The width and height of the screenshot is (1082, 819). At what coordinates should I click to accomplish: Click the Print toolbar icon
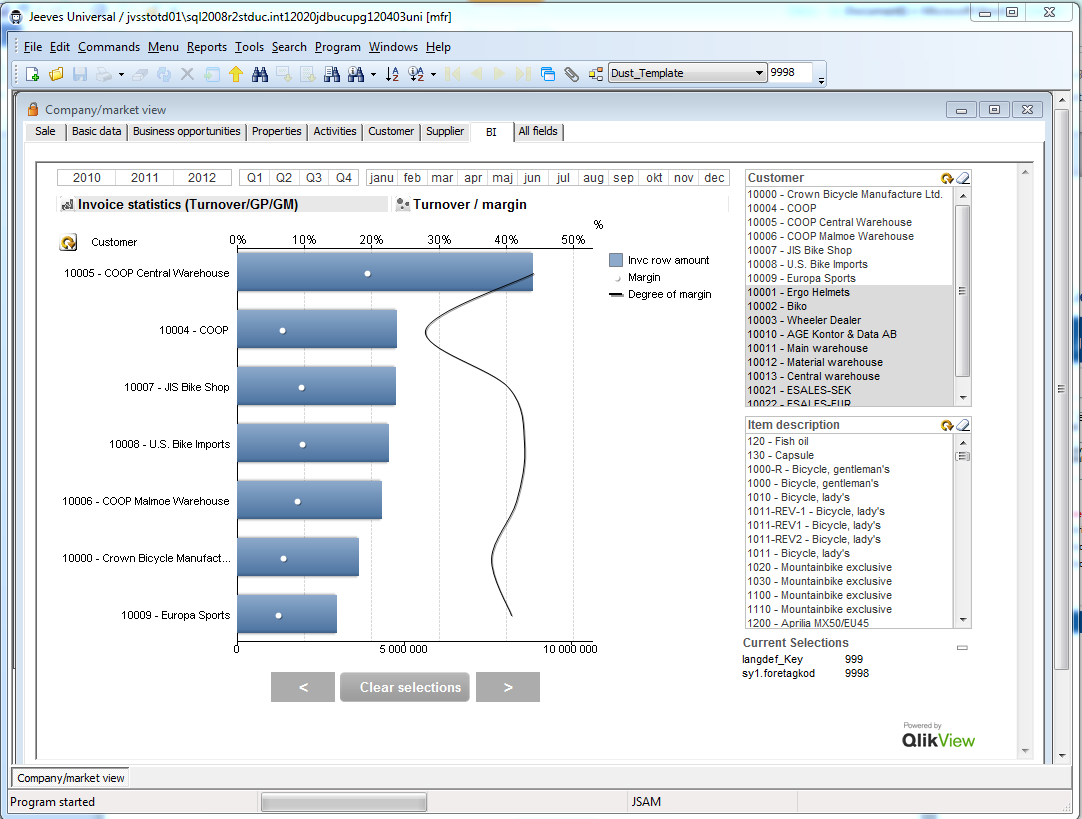(x=104, y=74)
